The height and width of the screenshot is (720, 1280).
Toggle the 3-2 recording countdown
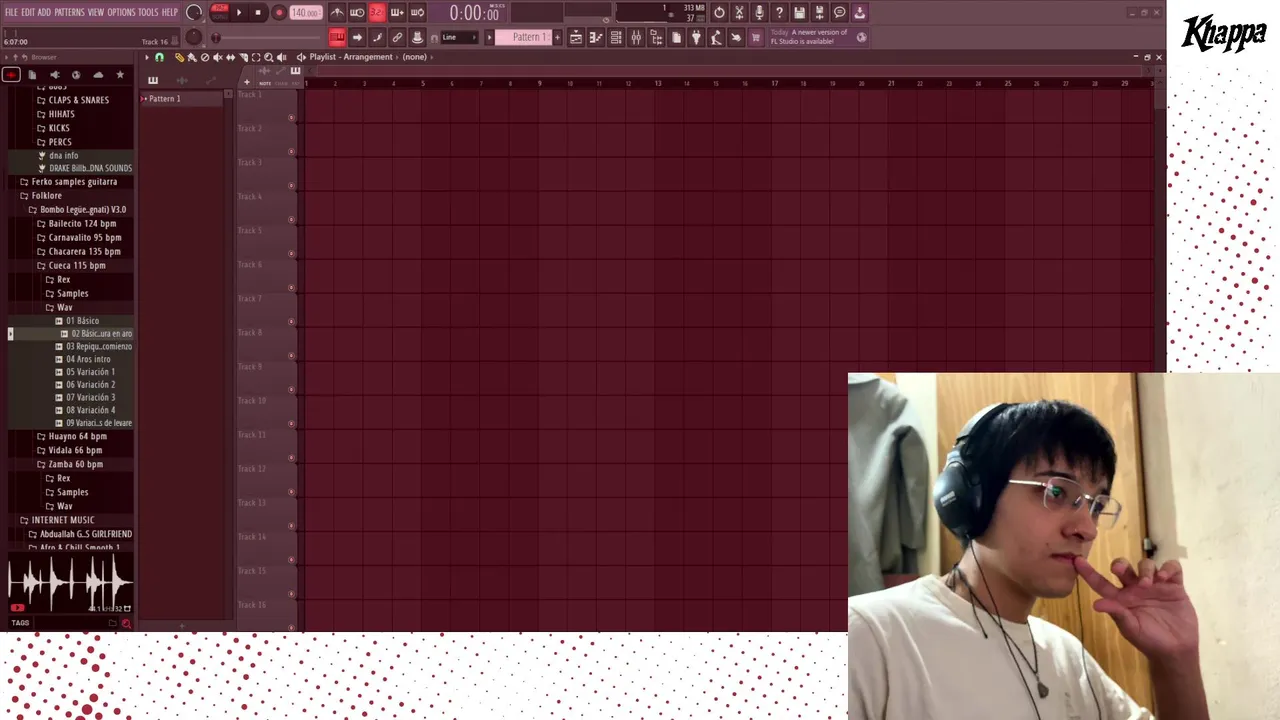(377, 13)
